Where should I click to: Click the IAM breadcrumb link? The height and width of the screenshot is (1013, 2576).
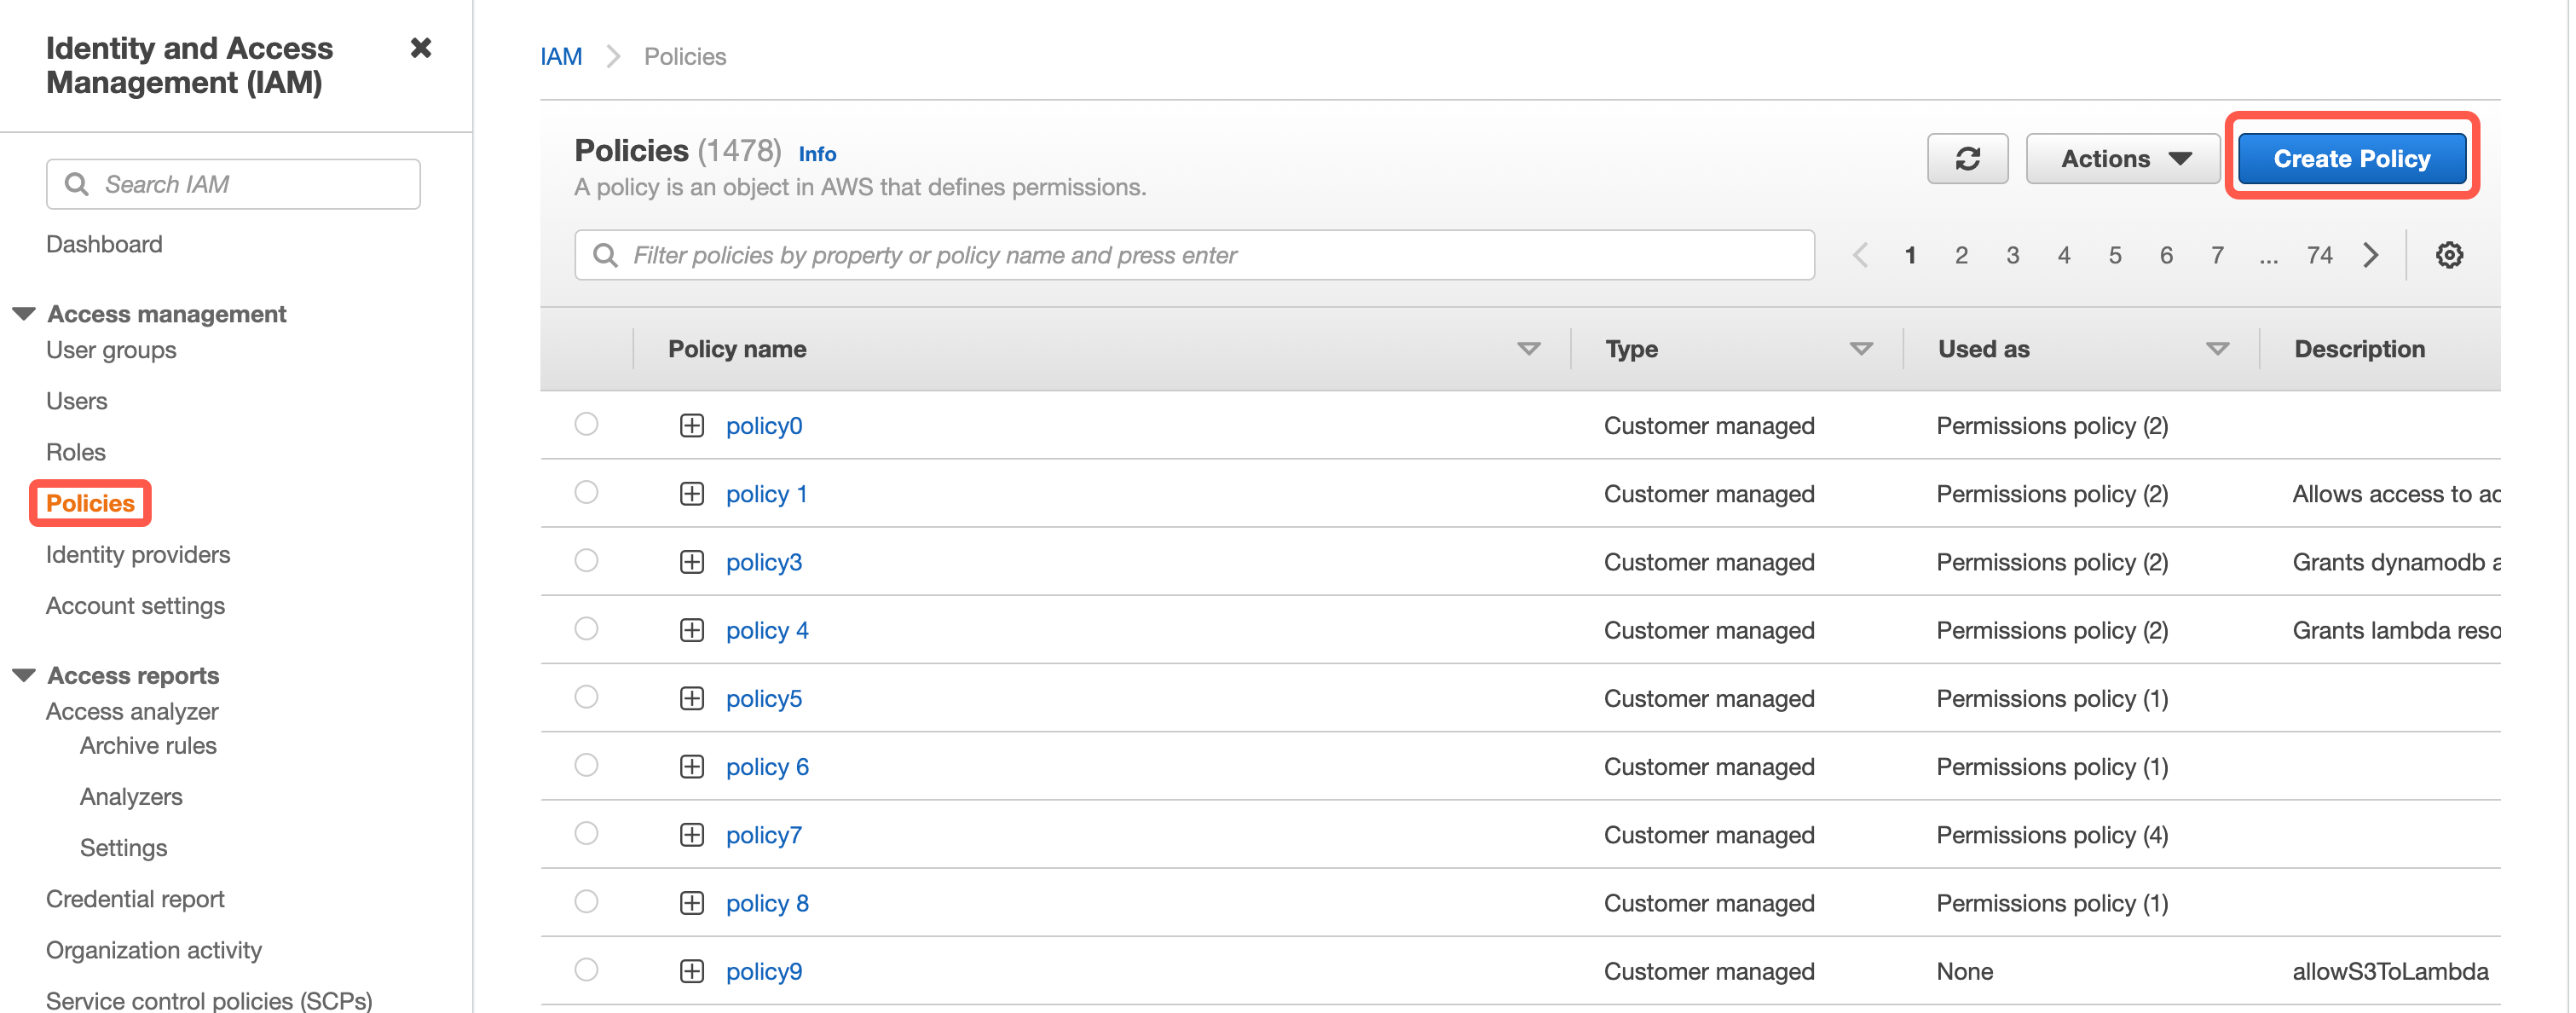click(x=561, y=56)
